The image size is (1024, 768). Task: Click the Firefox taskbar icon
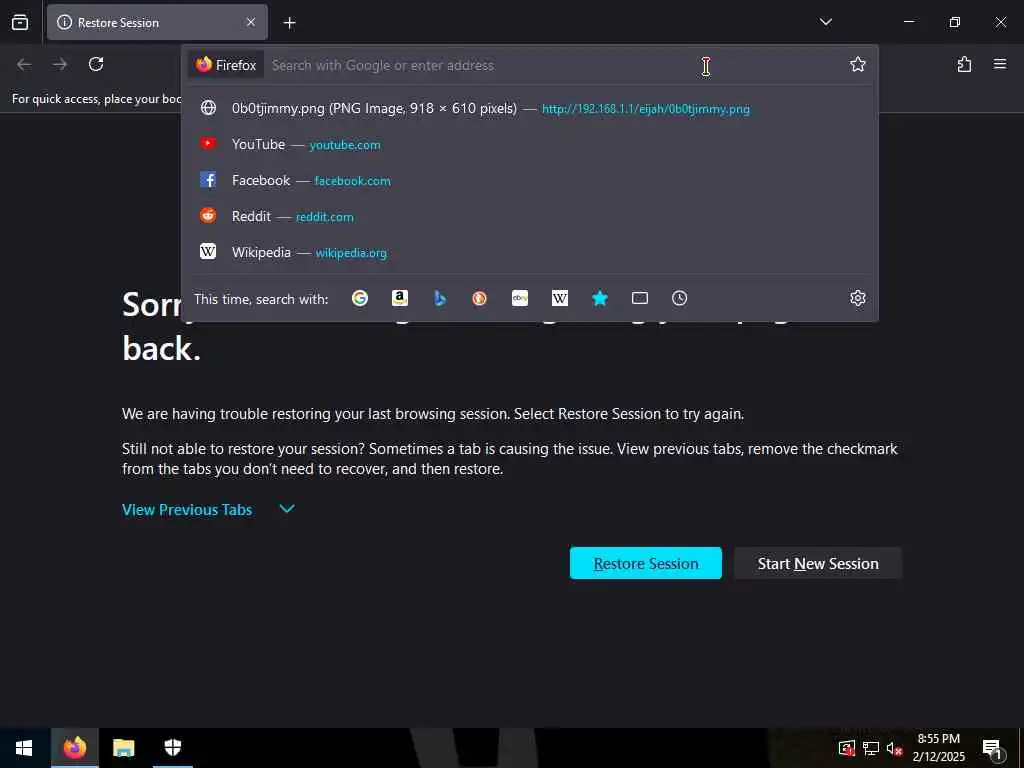74,748
